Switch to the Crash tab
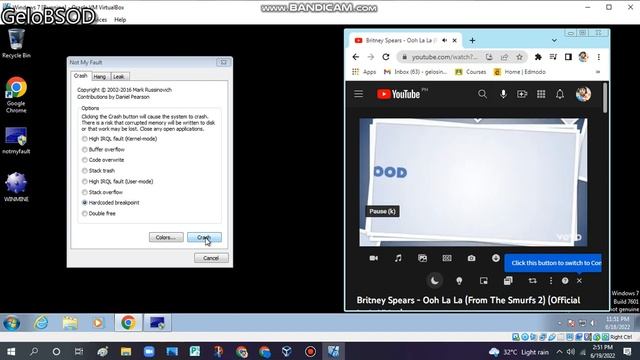The image size is (640, 360). [x=80, y=76]
